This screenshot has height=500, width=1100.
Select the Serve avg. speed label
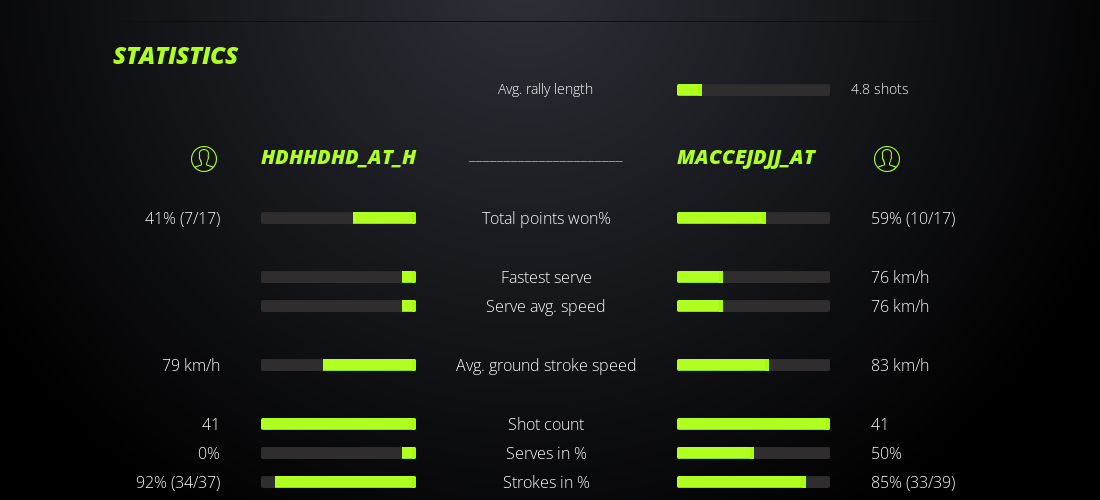coord(546,306)
